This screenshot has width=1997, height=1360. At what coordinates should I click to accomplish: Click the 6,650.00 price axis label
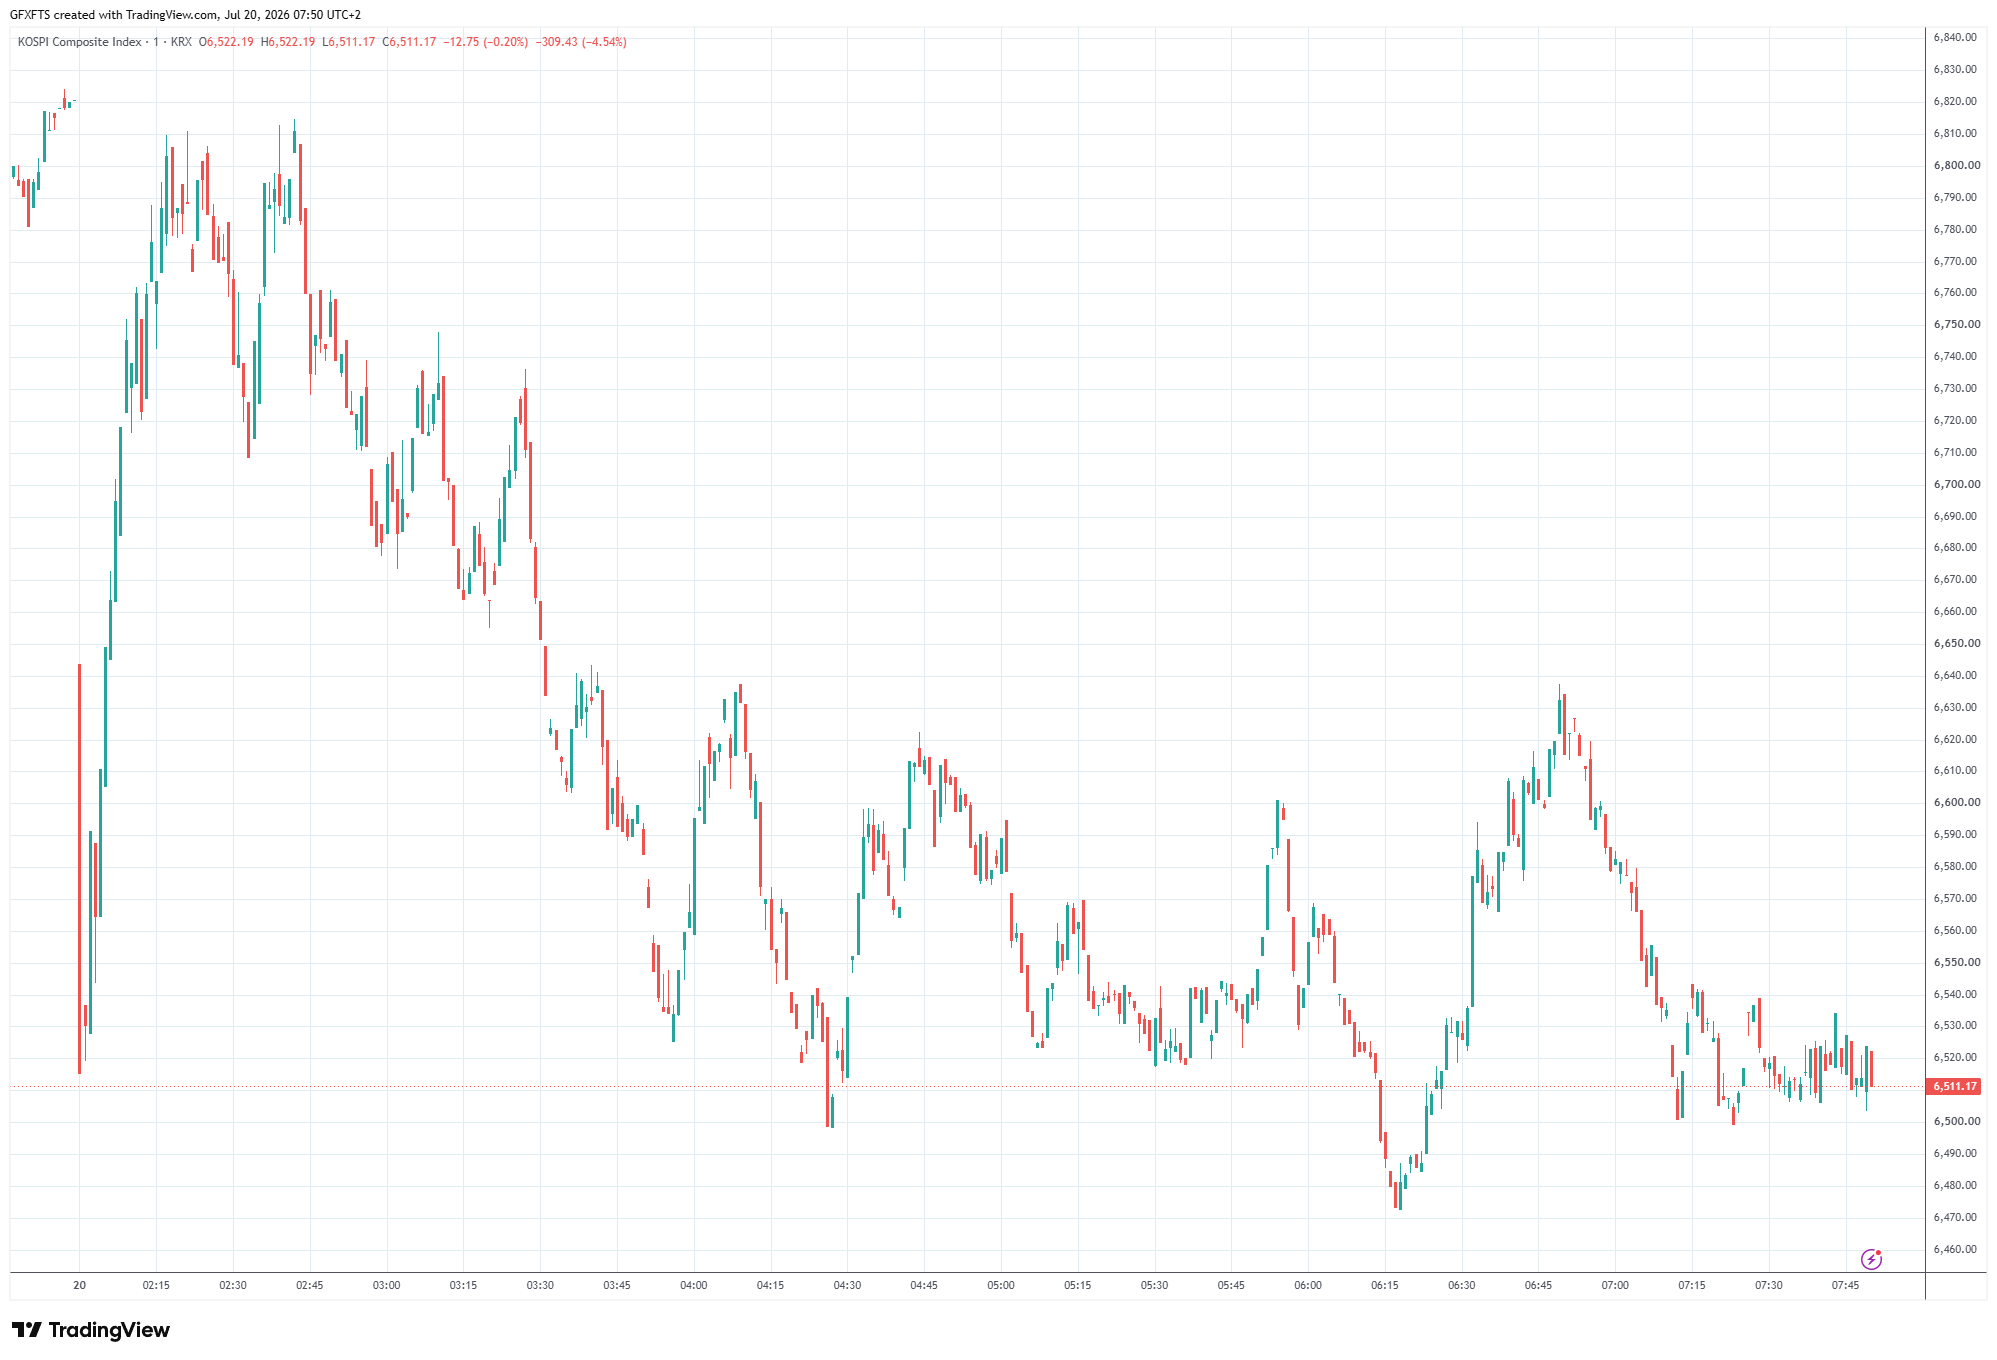(x=1956, y=644)
